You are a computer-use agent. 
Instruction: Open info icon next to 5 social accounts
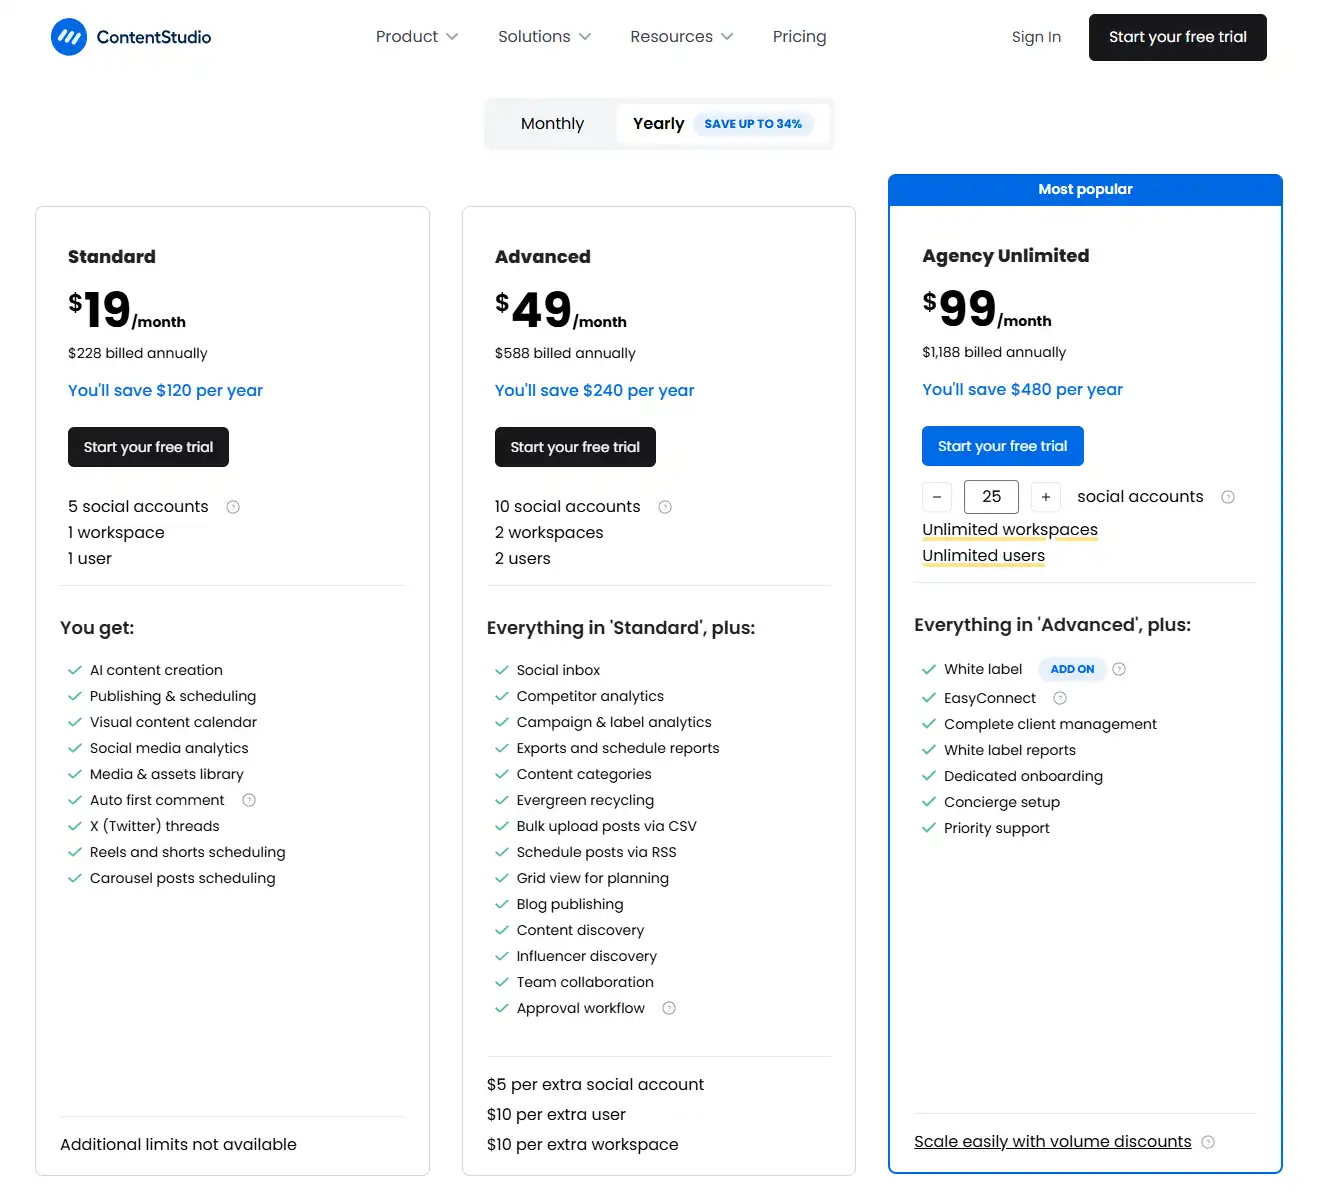(233, 507)
